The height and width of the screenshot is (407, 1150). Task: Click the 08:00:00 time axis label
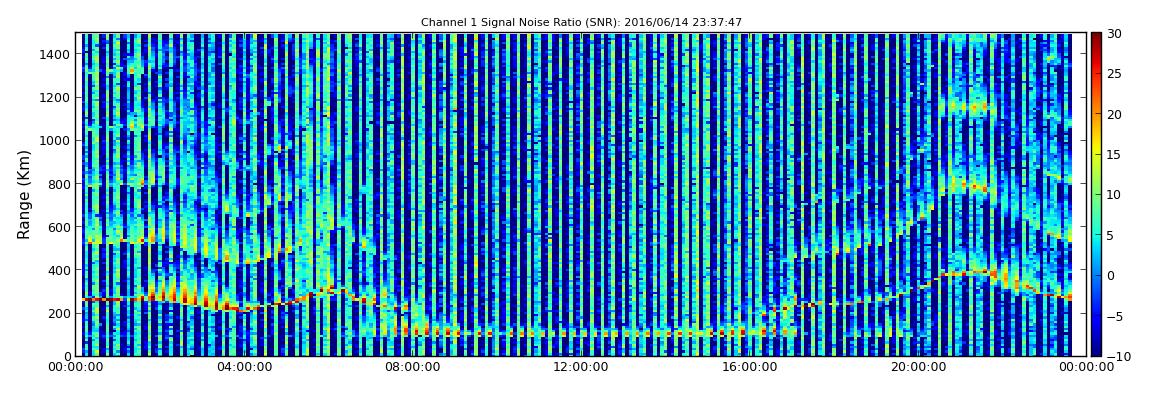413,367
